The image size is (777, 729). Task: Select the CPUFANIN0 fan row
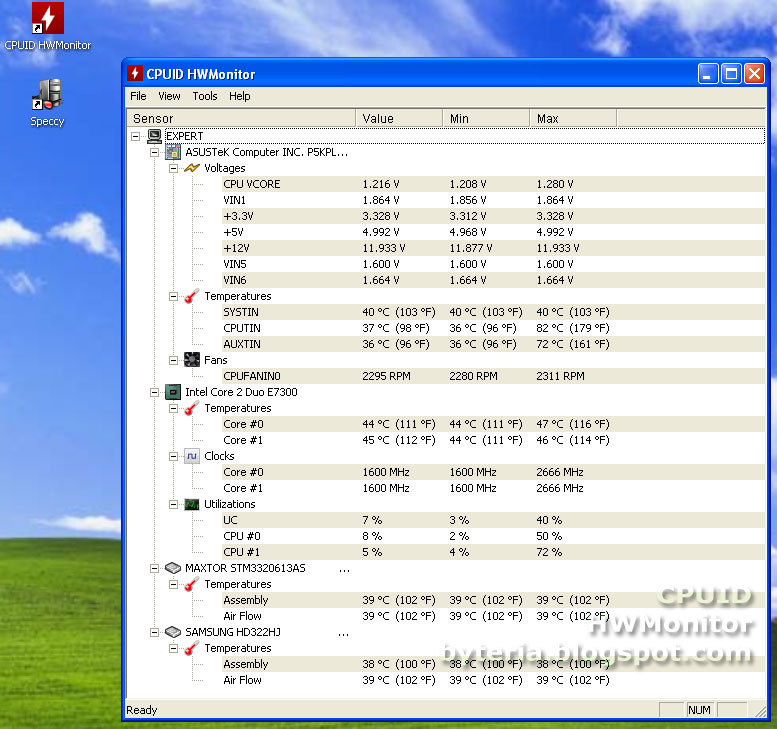click(494, 376)
